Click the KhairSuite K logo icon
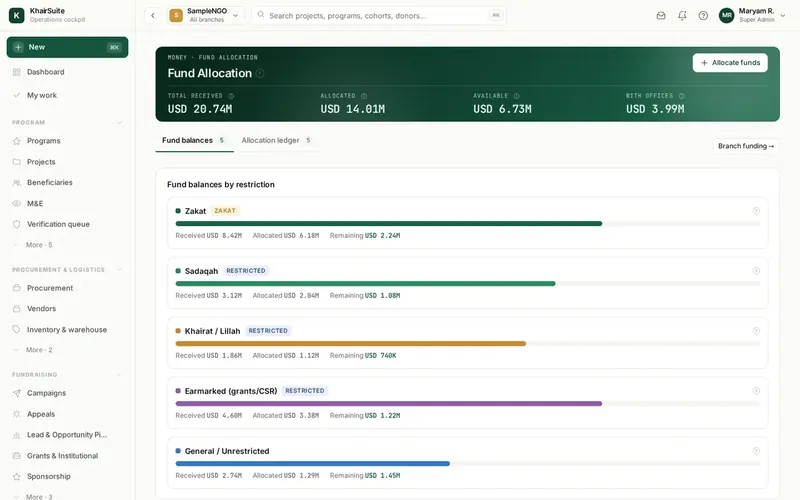Image resolution: width=800 pixels, height=500 pixels. click(x=16, y=15)
